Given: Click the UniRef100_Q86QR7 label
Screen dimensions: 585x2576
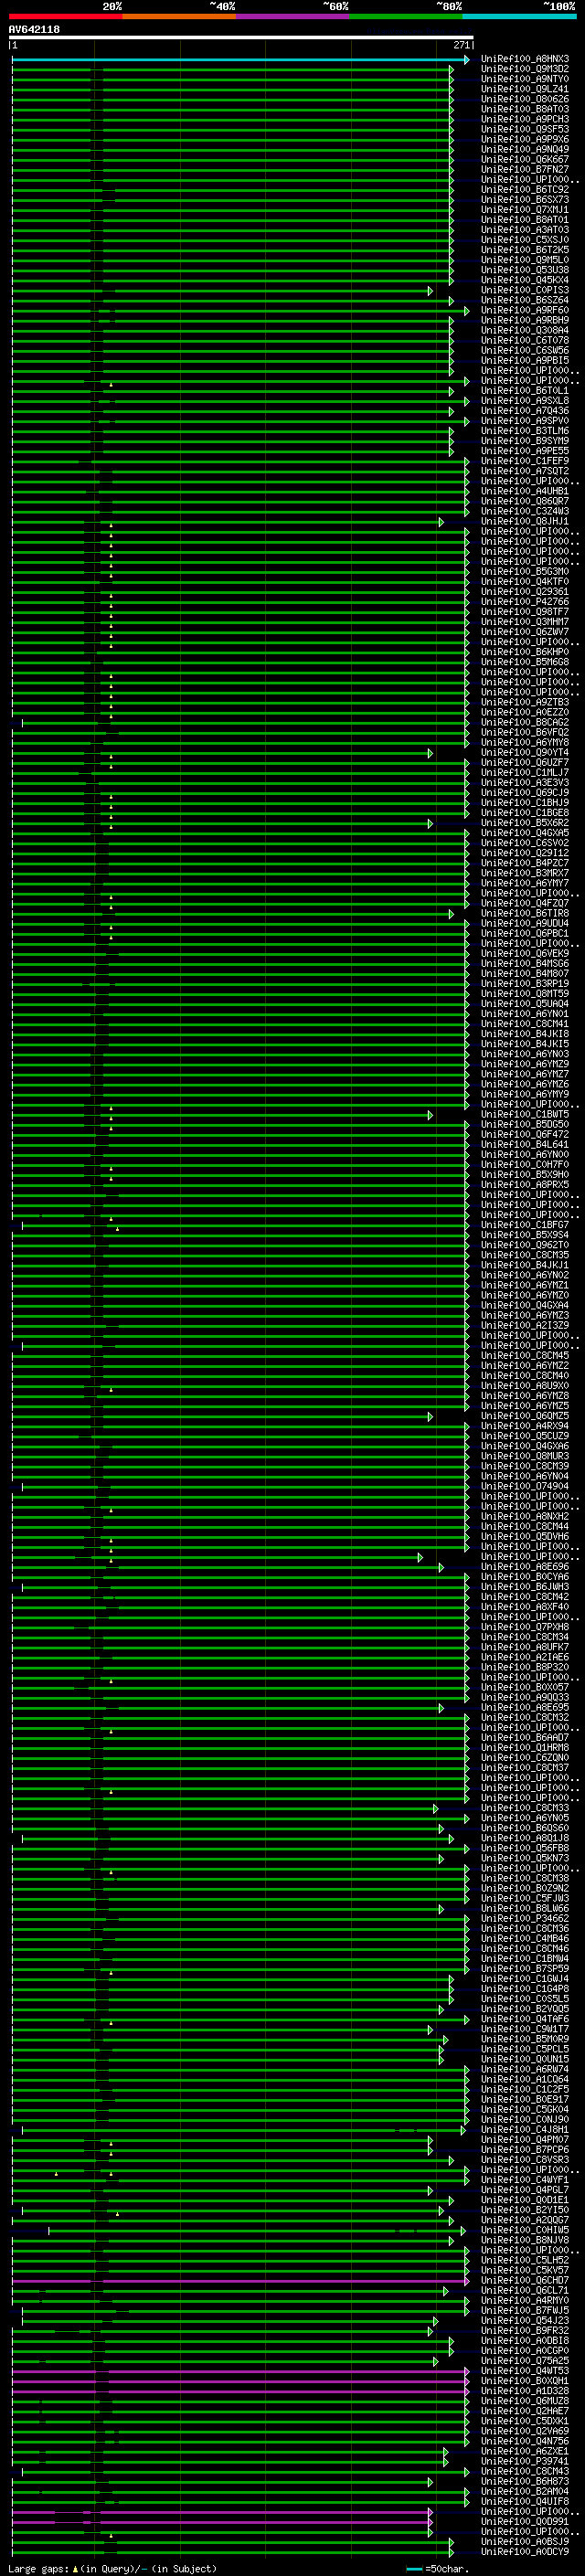Looking at the screenshot, I should click(x=525, y=501).
